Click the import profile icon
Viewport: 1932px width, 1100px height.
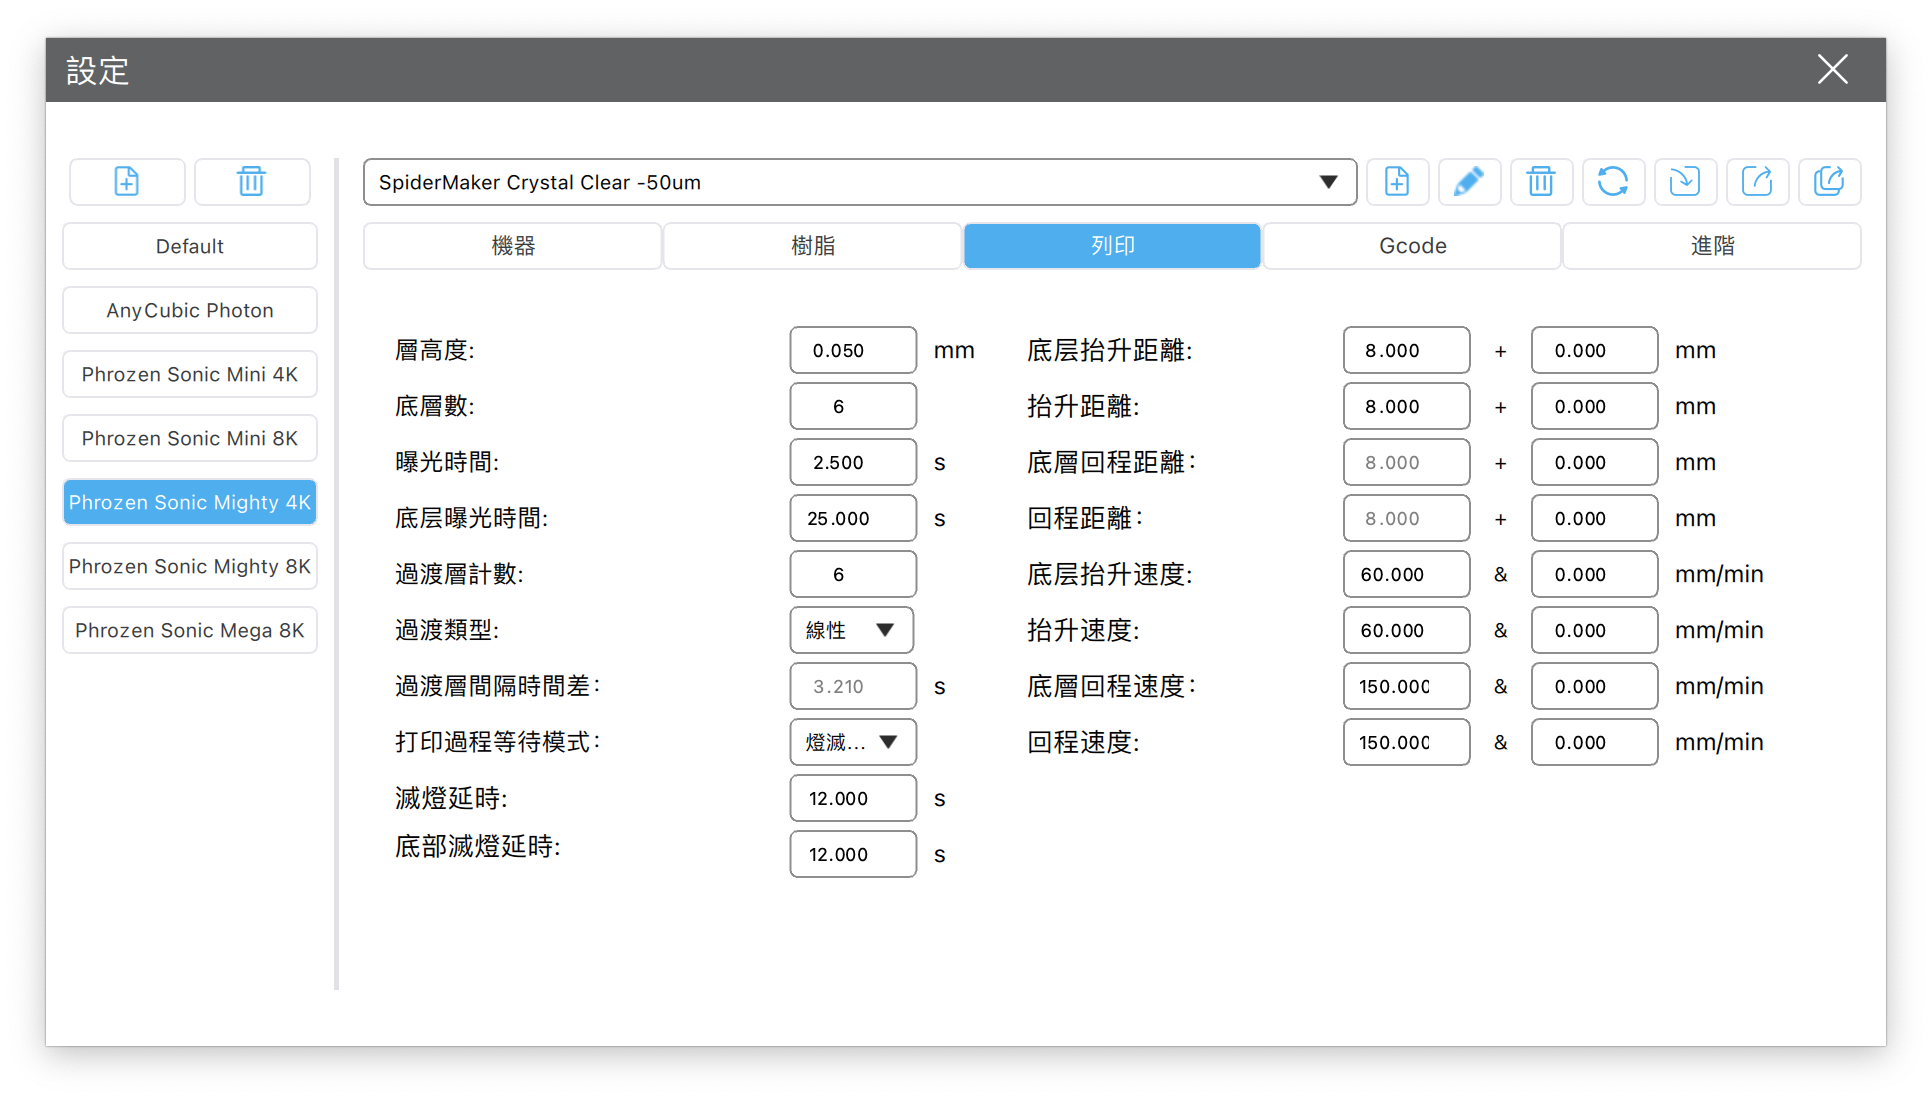[1685, 182]
